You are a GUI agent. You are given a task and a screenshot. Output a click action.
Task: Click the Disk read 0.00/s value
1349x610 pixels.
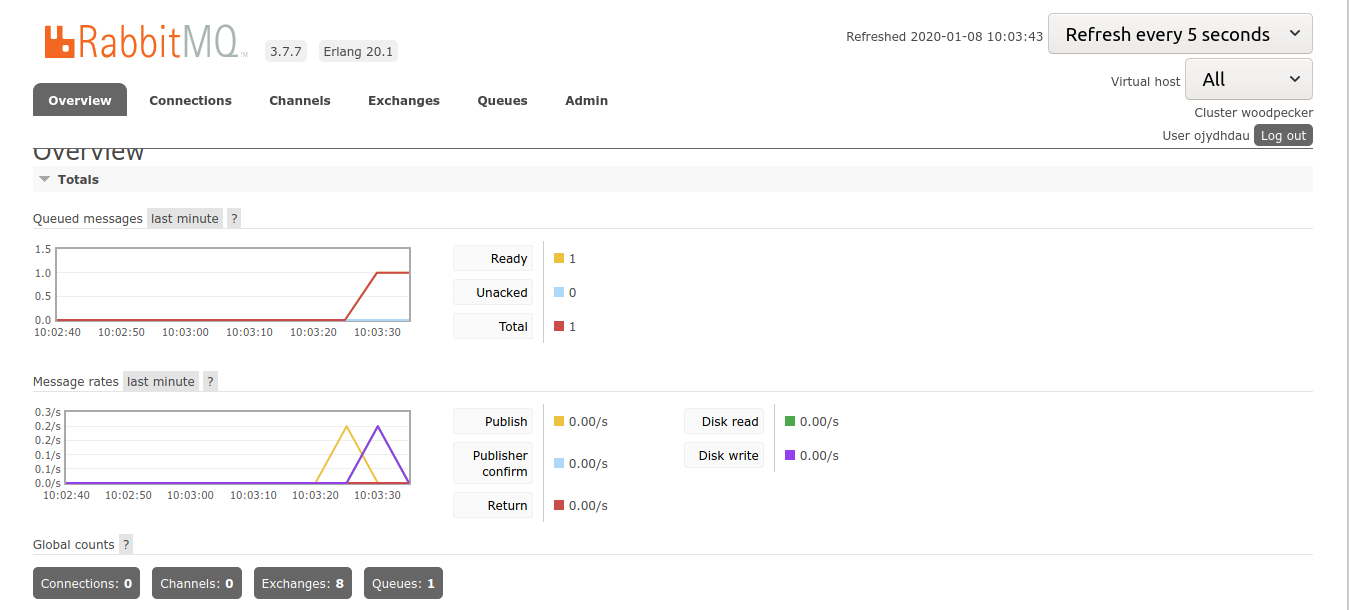[819, 421]
